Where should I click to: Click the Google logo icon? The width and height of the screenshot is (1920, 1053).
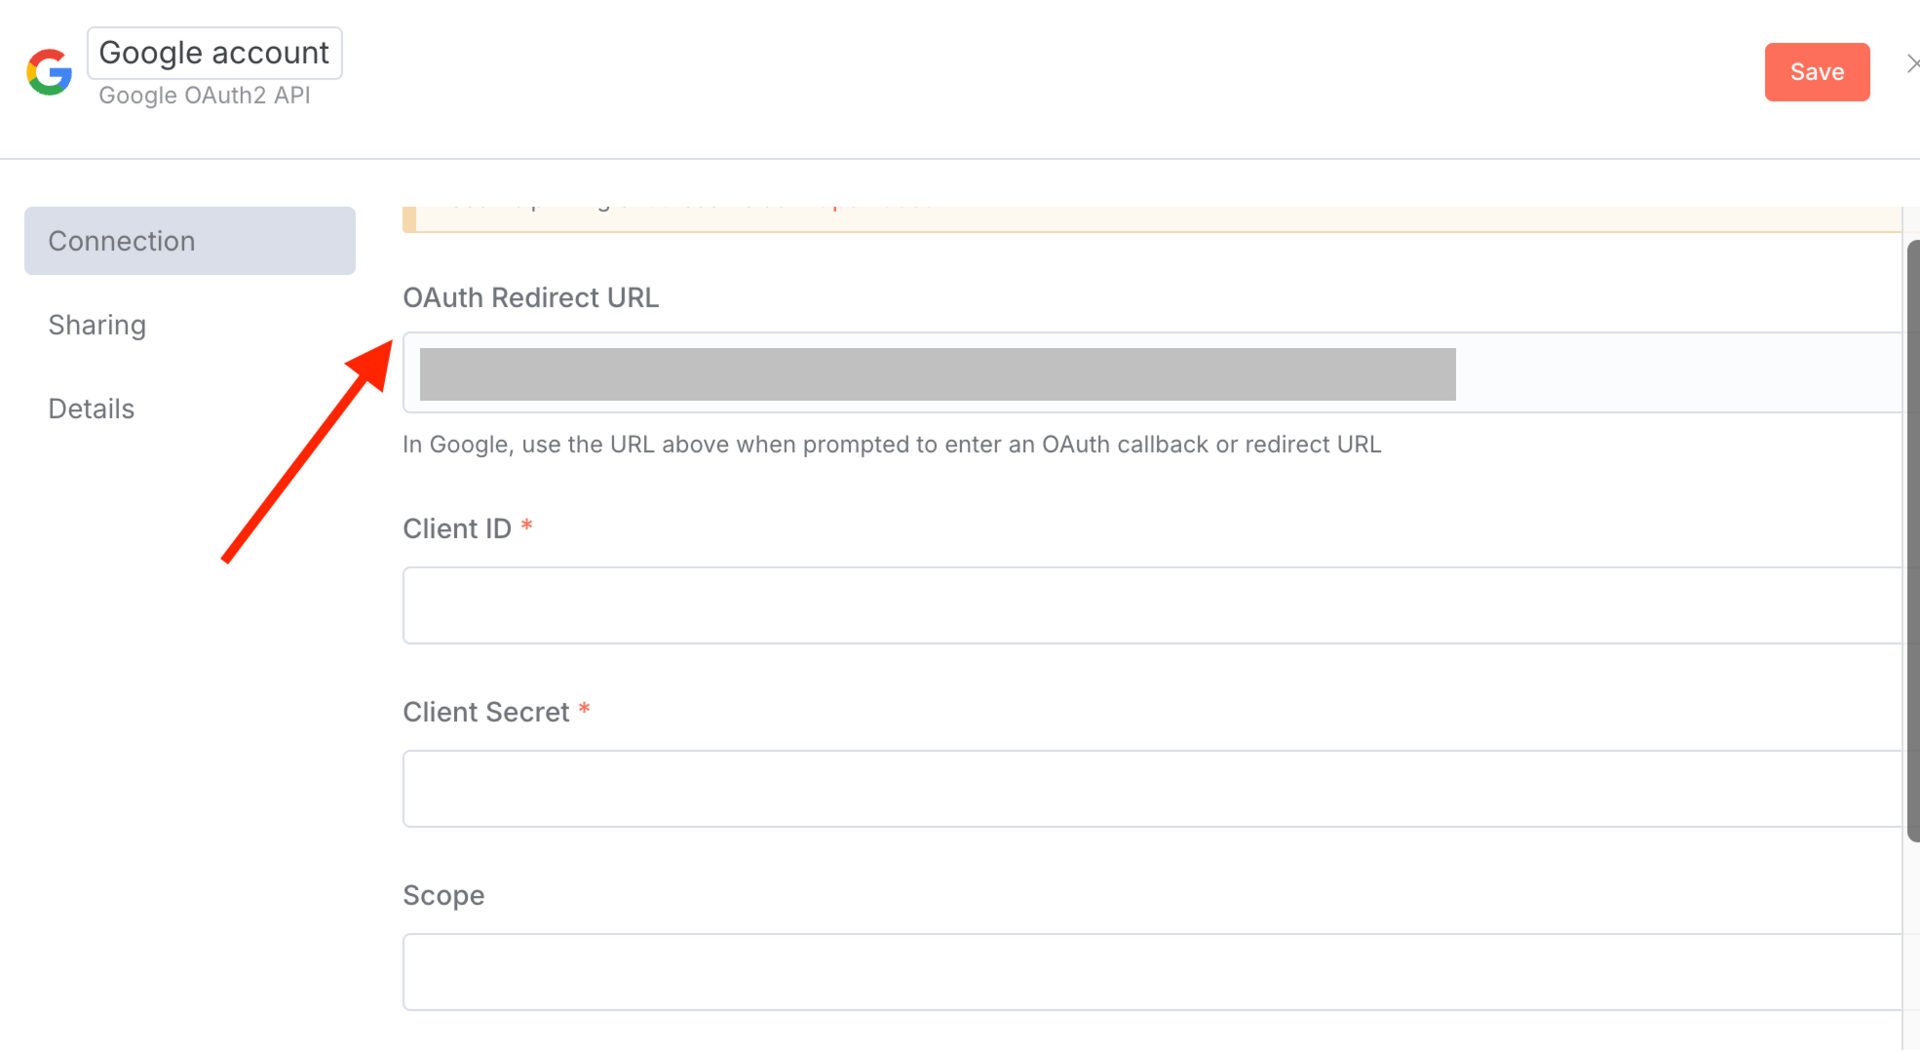click(49, 72)
